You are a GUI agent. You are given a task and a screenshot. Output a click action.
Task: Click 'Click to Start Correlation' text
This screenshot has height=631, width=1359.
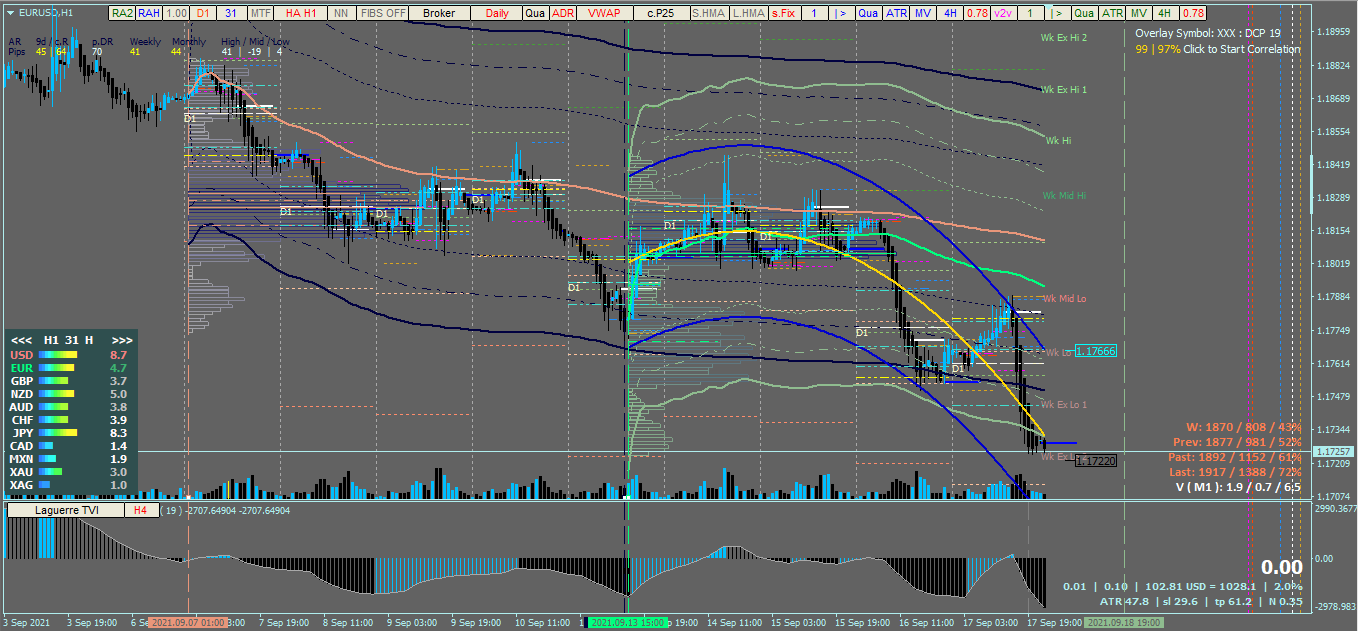pyautogui.click(x=1241, y=49)
